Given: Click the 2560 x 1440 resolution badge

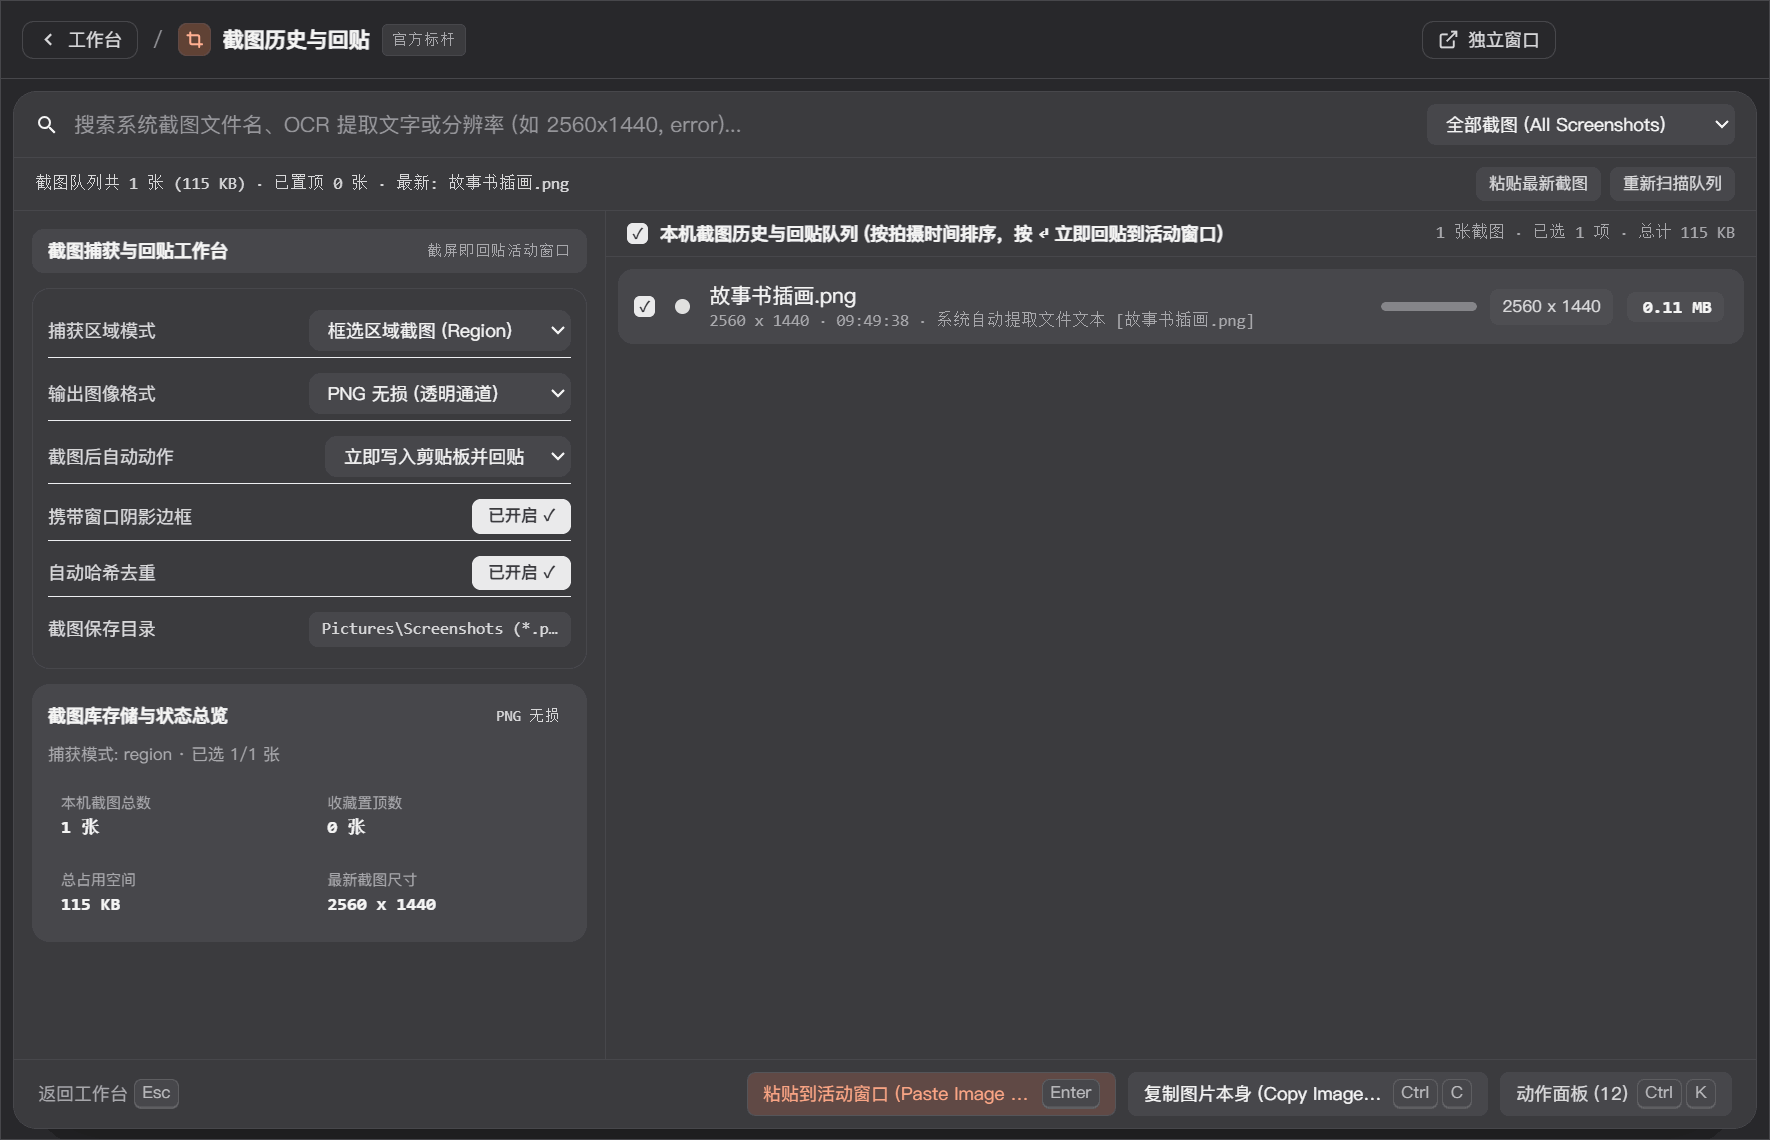Looking at the screenshot, I should [1551, 307].
